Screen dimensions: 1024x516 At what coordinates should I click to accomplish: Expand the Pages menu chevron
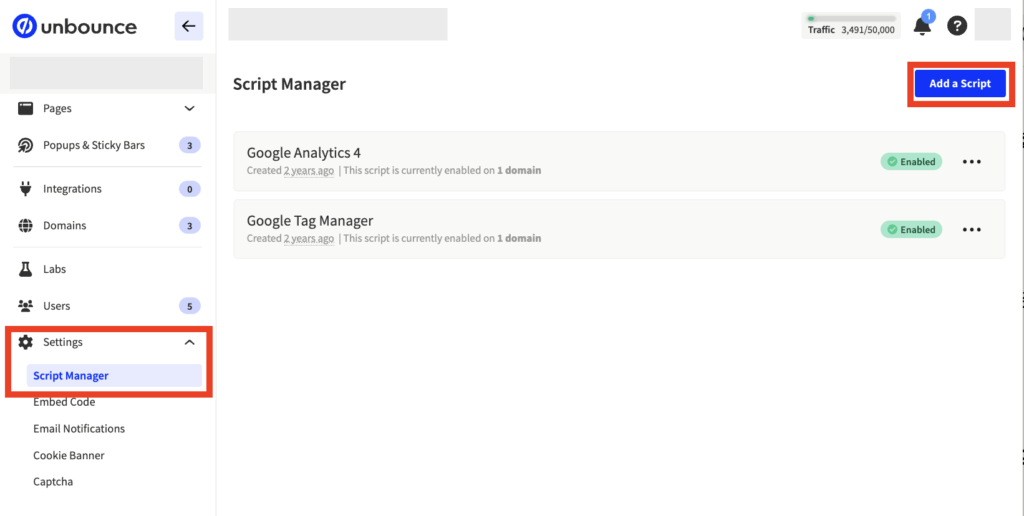click(189, 108)
